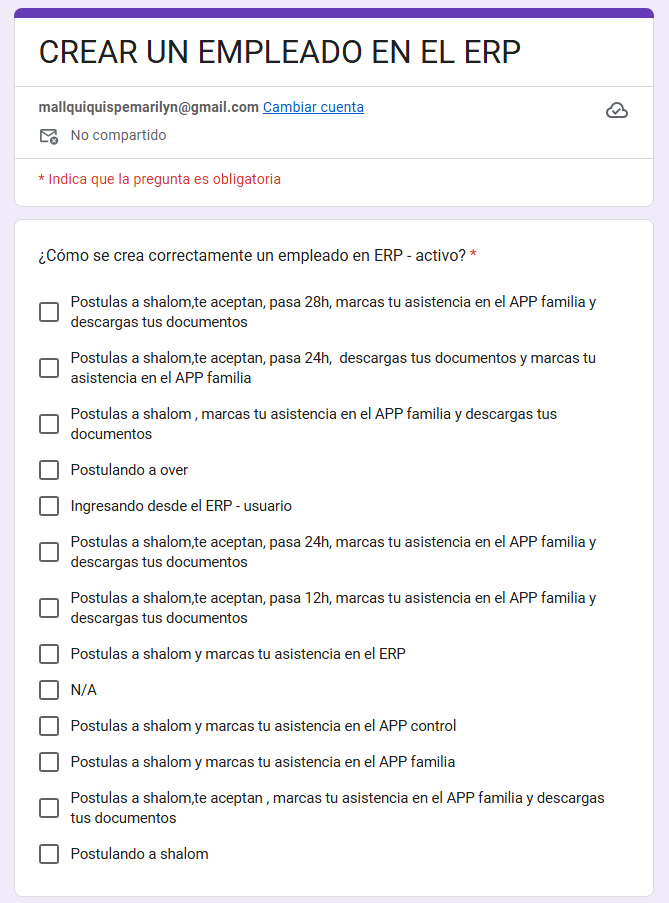Click the 'Cambiar cuenta' link
669x903 pixels.
313,107
